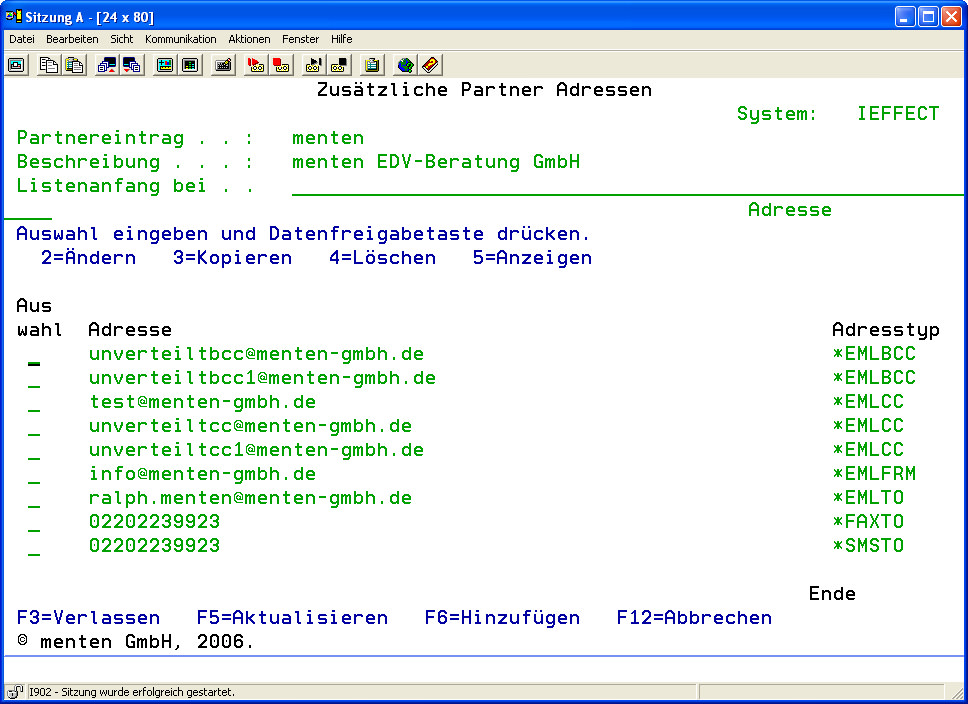Click the F5=Aktualisieren function key
This screenshot has width=968, height=704.
292,618
